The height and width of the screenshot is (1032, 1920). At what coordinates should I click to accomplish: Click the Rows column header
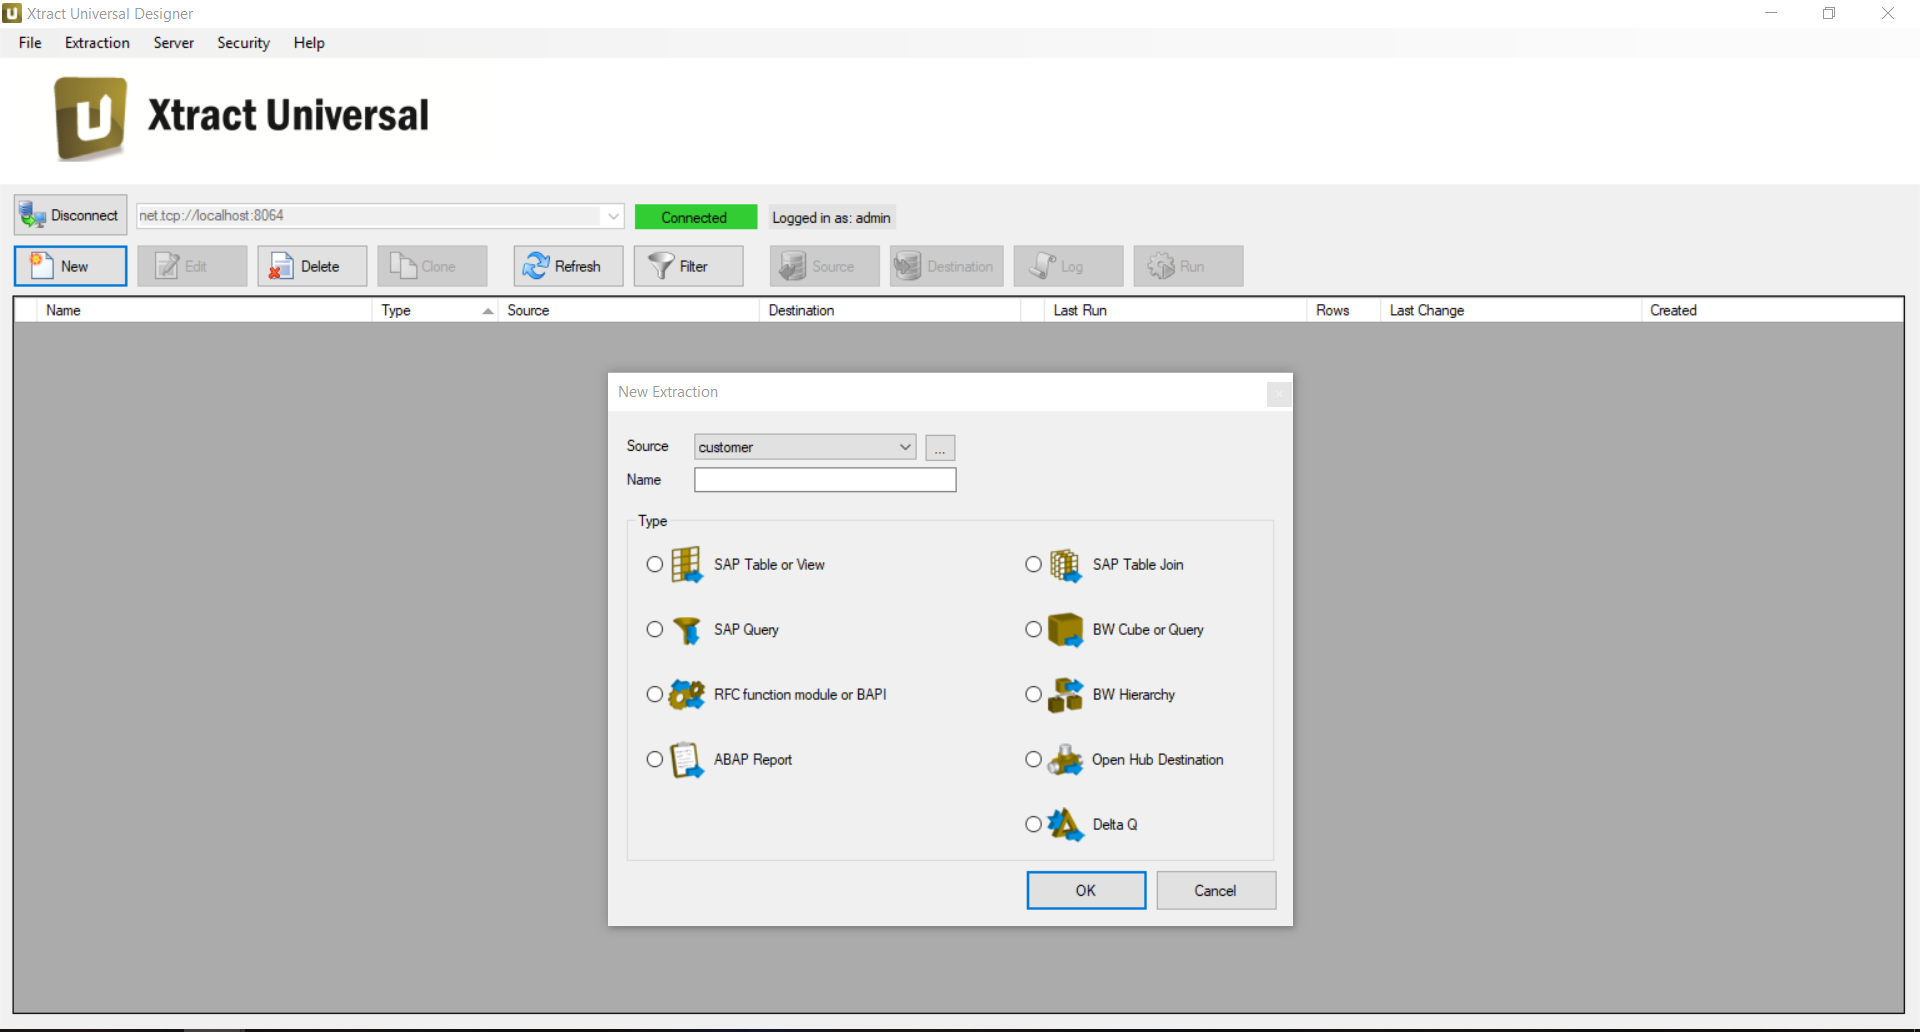pos(1343,310)
